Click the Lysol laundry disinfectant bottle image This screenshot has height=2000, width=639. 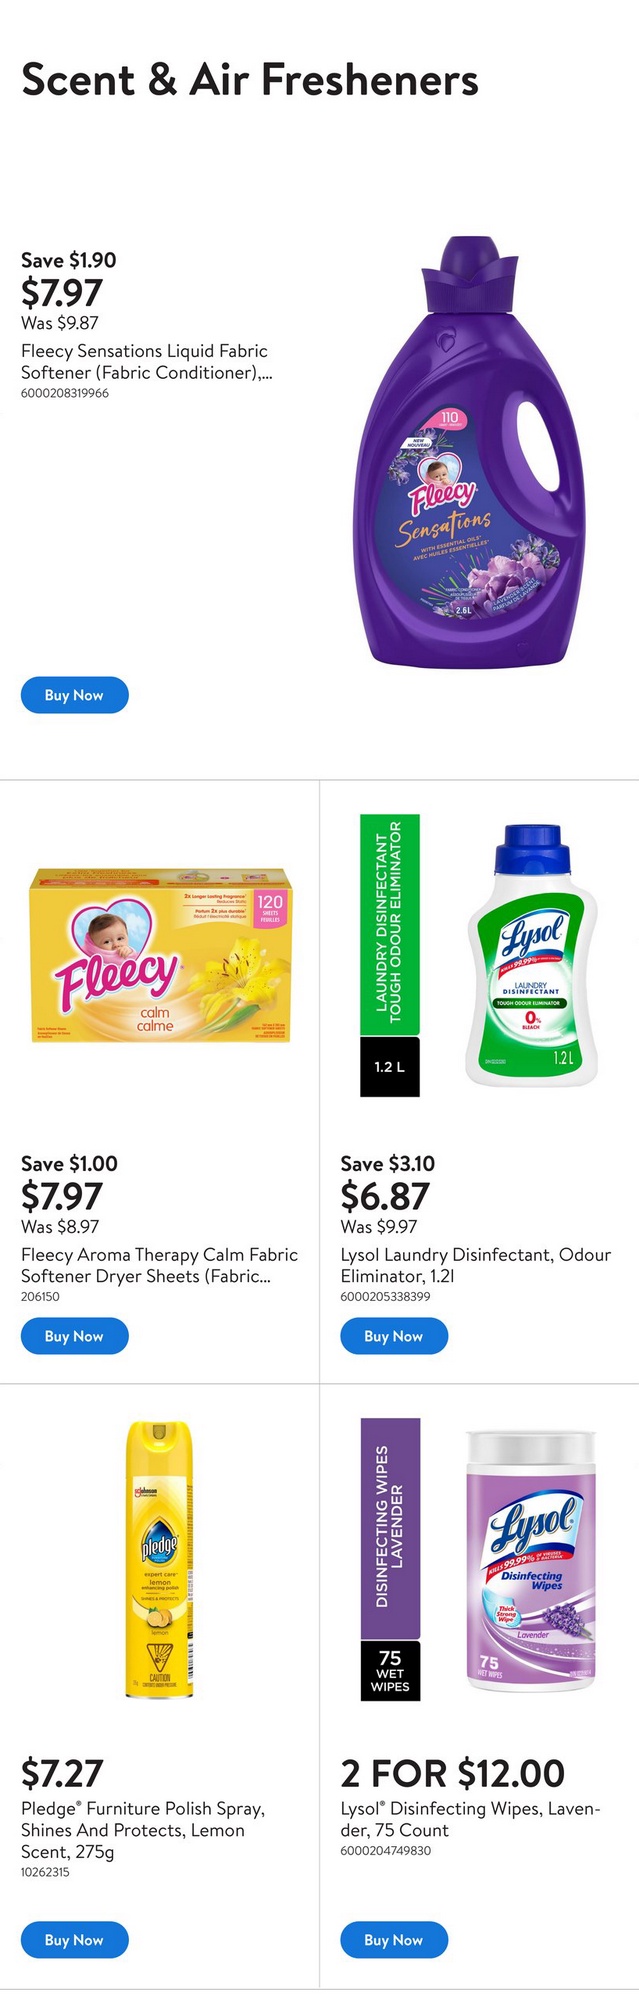point(531,955)
